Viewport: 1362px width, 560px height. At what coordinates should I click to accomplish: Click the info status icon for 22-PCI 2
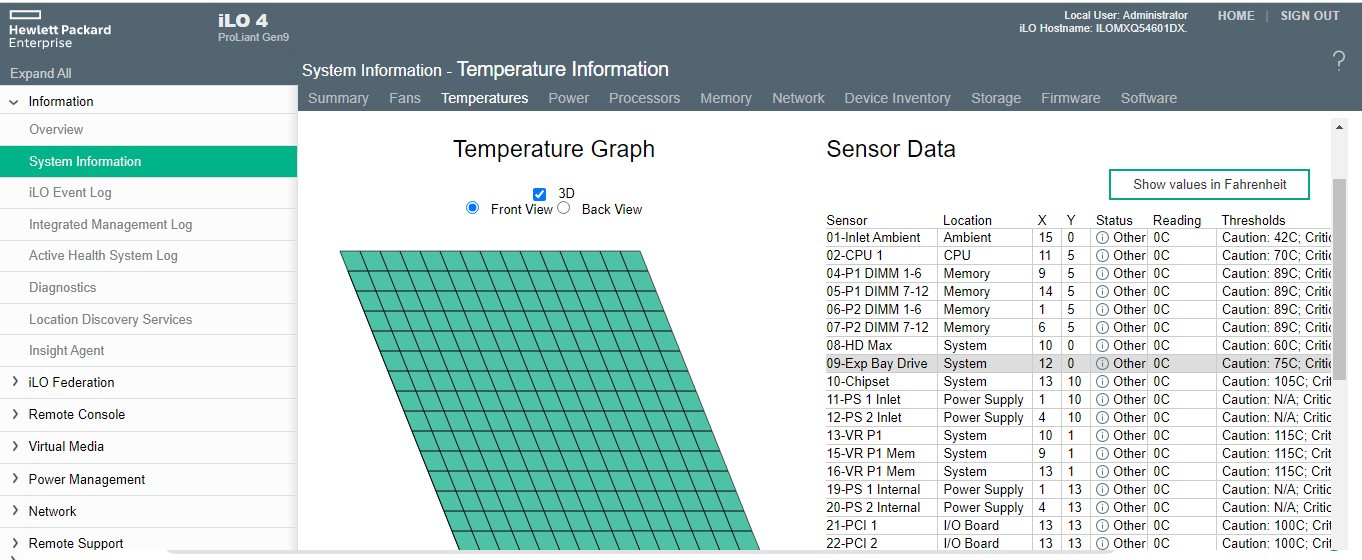[1102, 544]
